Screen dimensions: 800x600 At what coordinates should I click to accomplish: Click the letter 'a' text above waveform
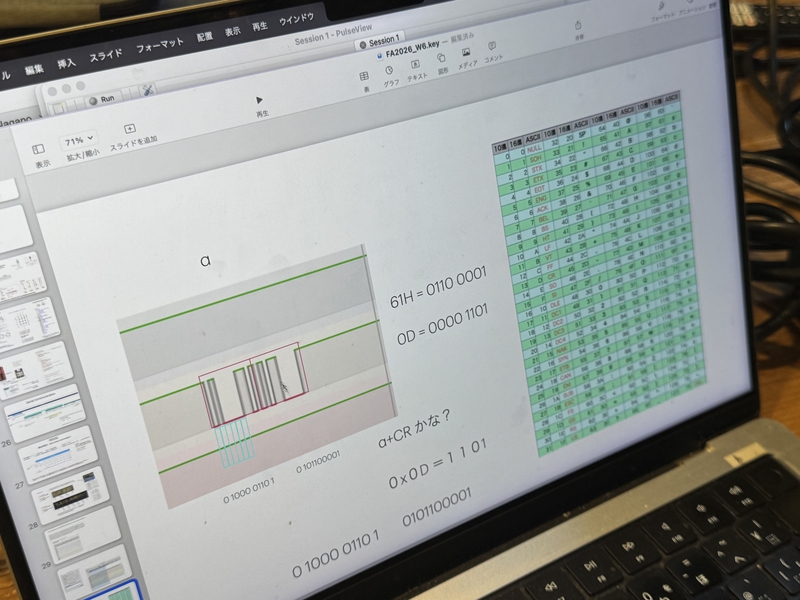[205, 261]
